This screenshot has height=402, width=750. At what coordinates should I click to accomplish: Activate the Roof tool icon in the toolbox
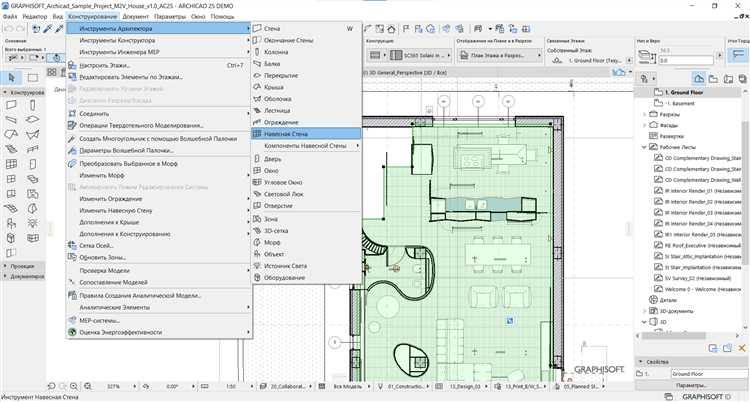[11, 134]
